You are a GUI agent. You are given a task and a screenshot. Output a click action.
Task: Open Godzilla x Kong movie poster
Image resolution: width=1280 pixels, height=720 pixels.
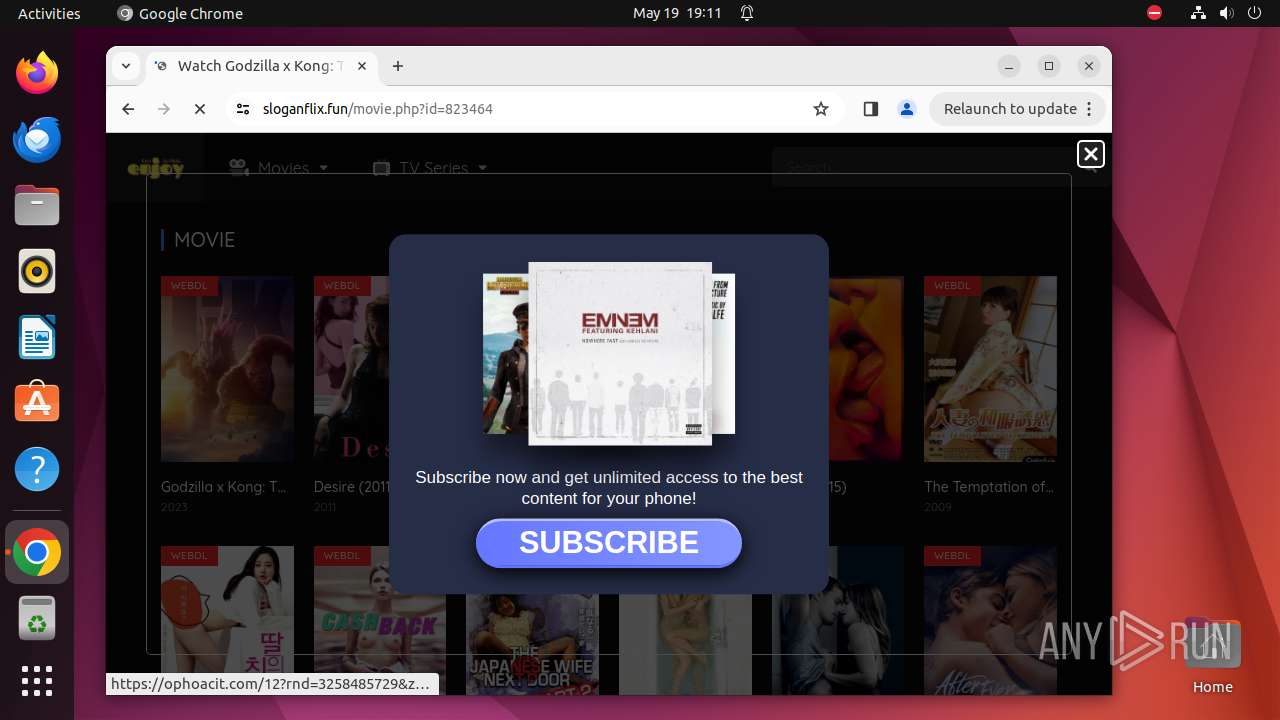(x=227, y=369)
